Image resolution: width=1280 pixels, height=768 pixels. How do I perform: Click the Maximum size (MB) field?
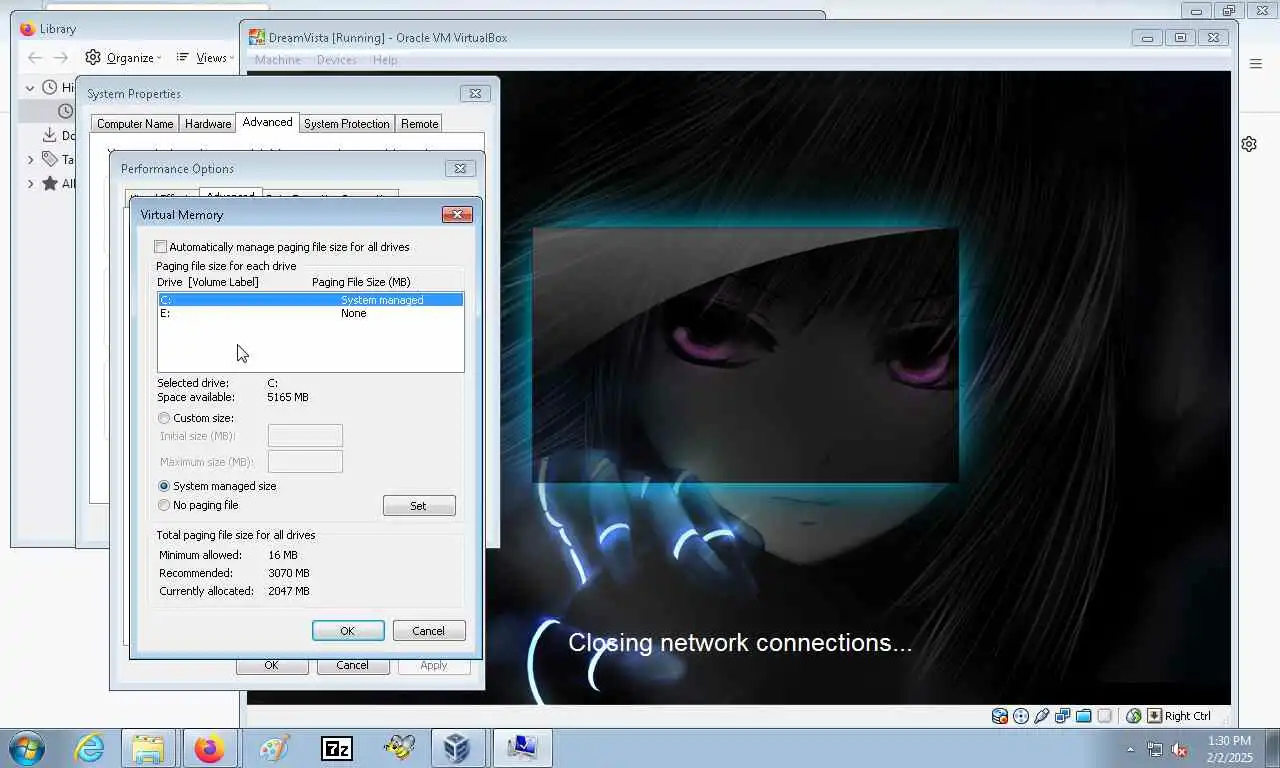pos(305,462)
